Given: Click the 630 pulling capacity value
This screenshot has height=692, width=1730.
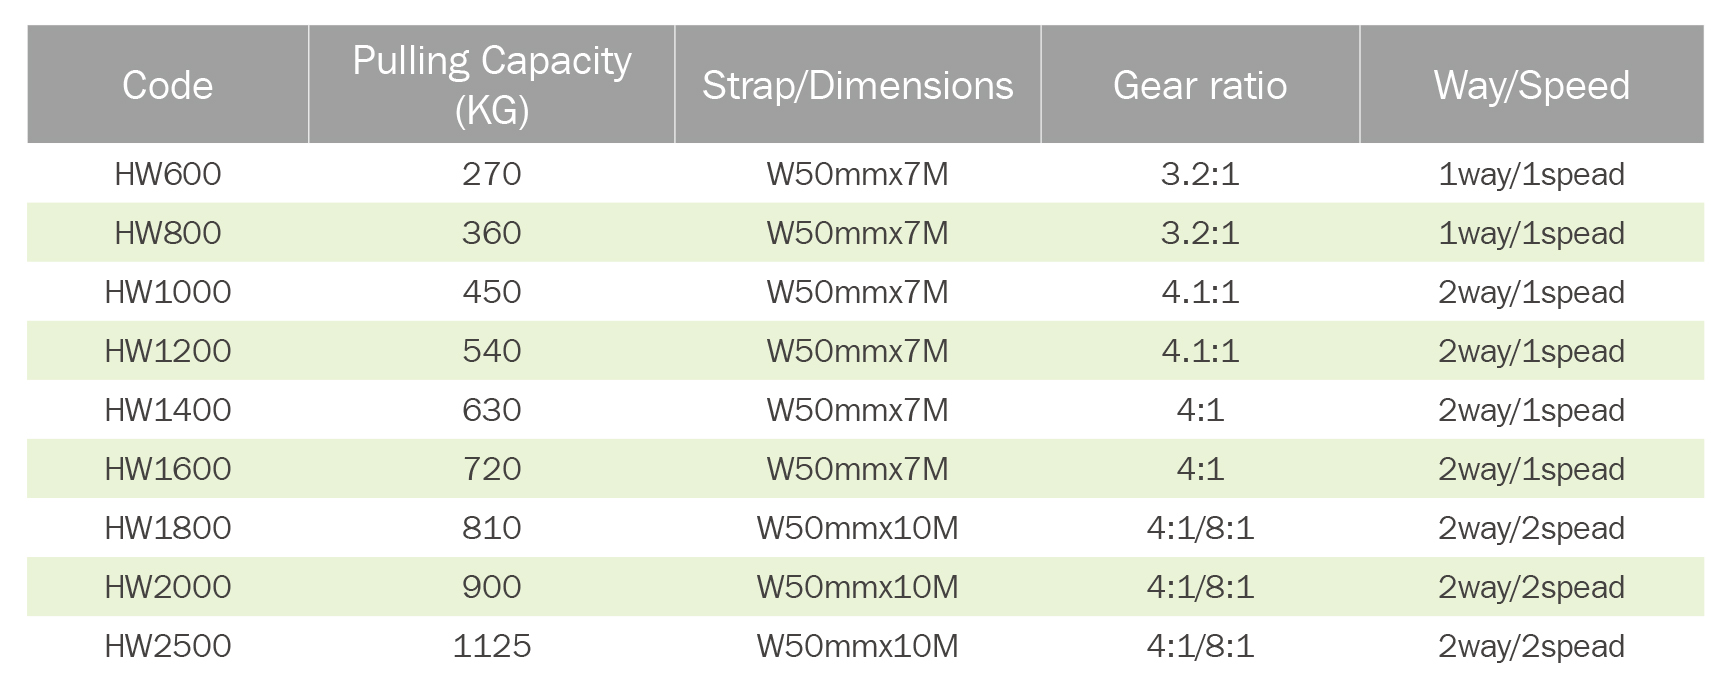Looking at the screenshot, I should pyautogui.click(x=491, y=410).
